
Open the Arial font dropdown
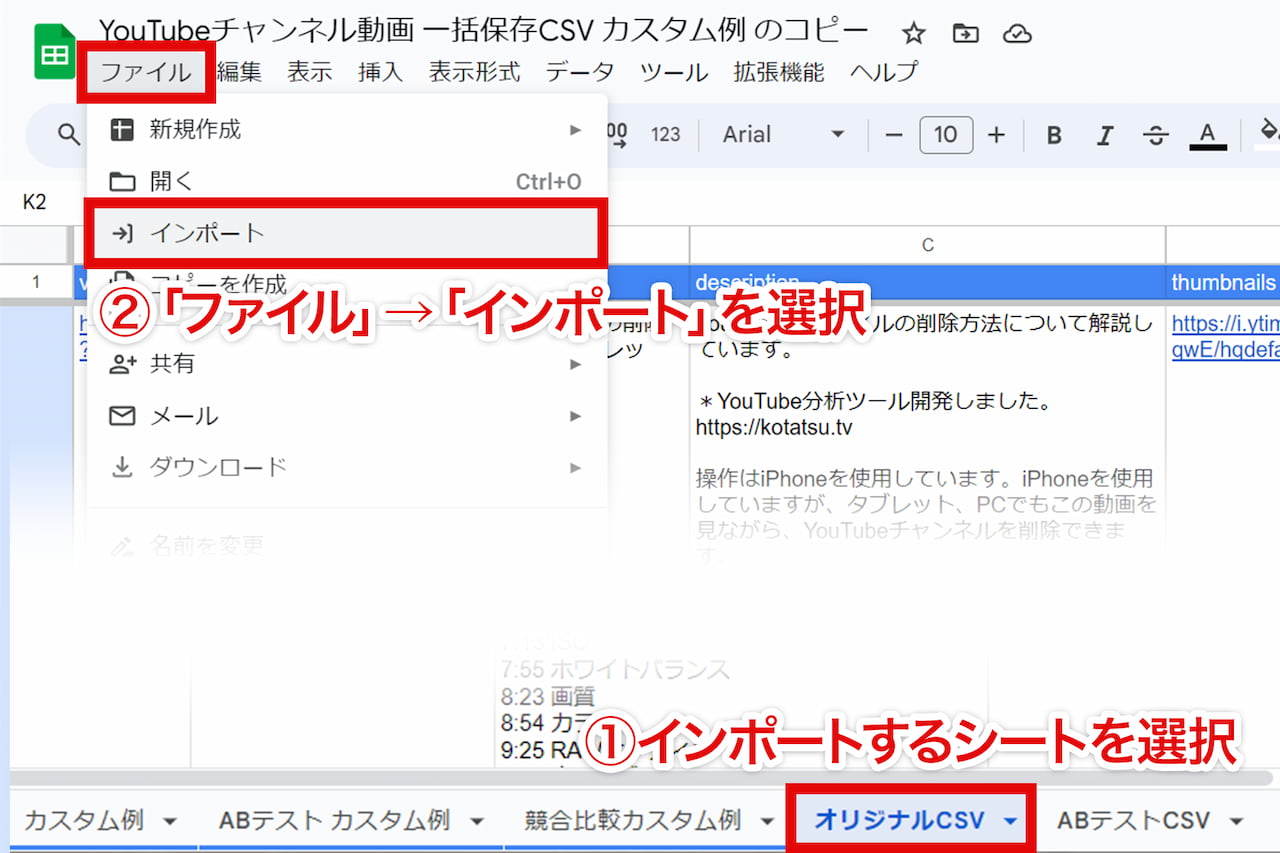pyautogui.click(x=784, y=134)
